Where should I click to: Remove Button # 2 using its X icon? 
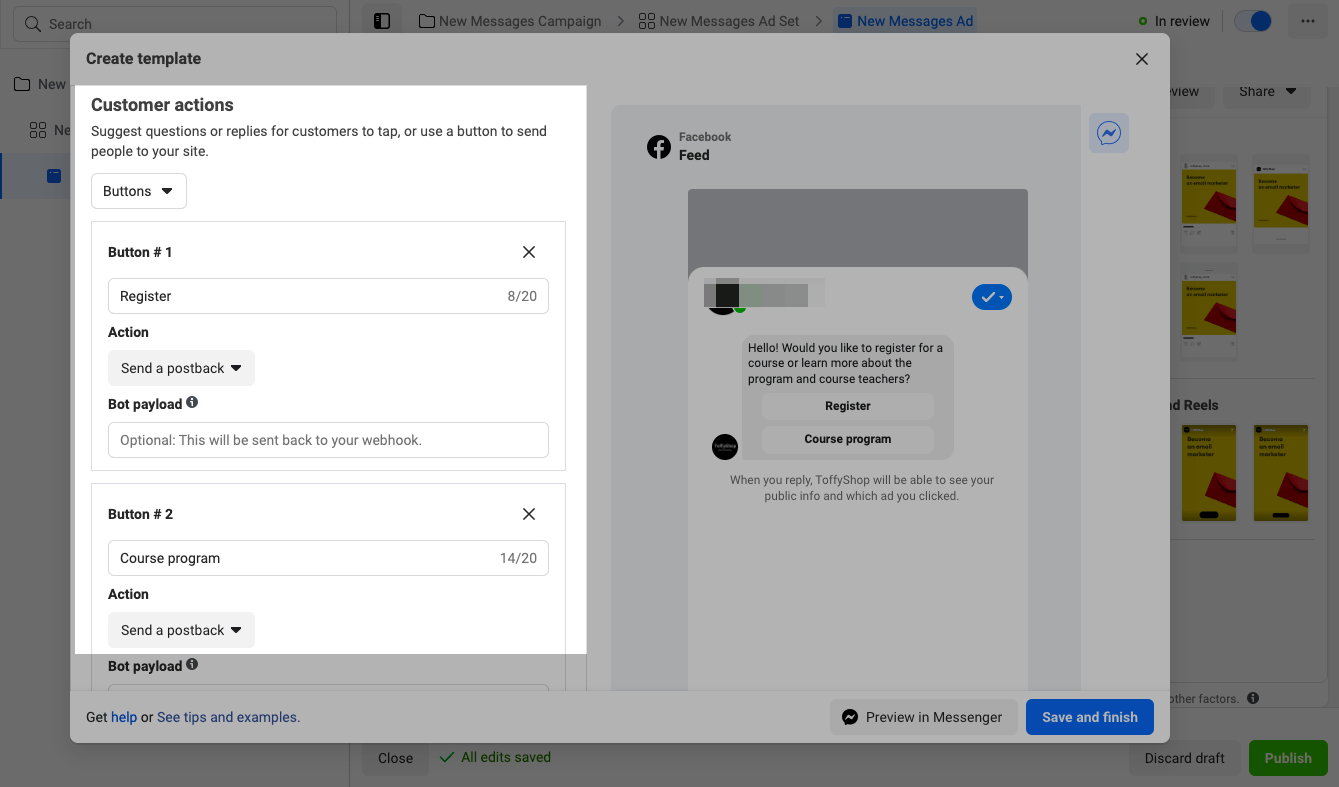point(529,514)
